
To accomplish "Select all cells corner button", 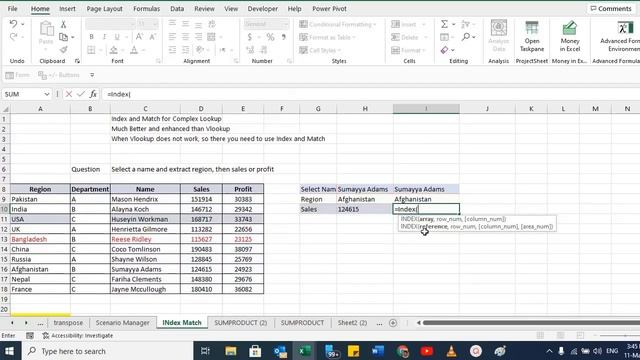I will [6, 109].
